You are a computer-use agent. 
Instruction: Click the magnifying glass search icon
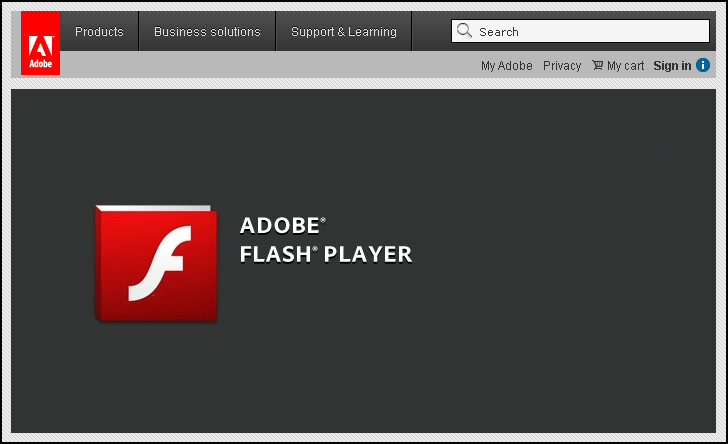click(x=464, y=31)
